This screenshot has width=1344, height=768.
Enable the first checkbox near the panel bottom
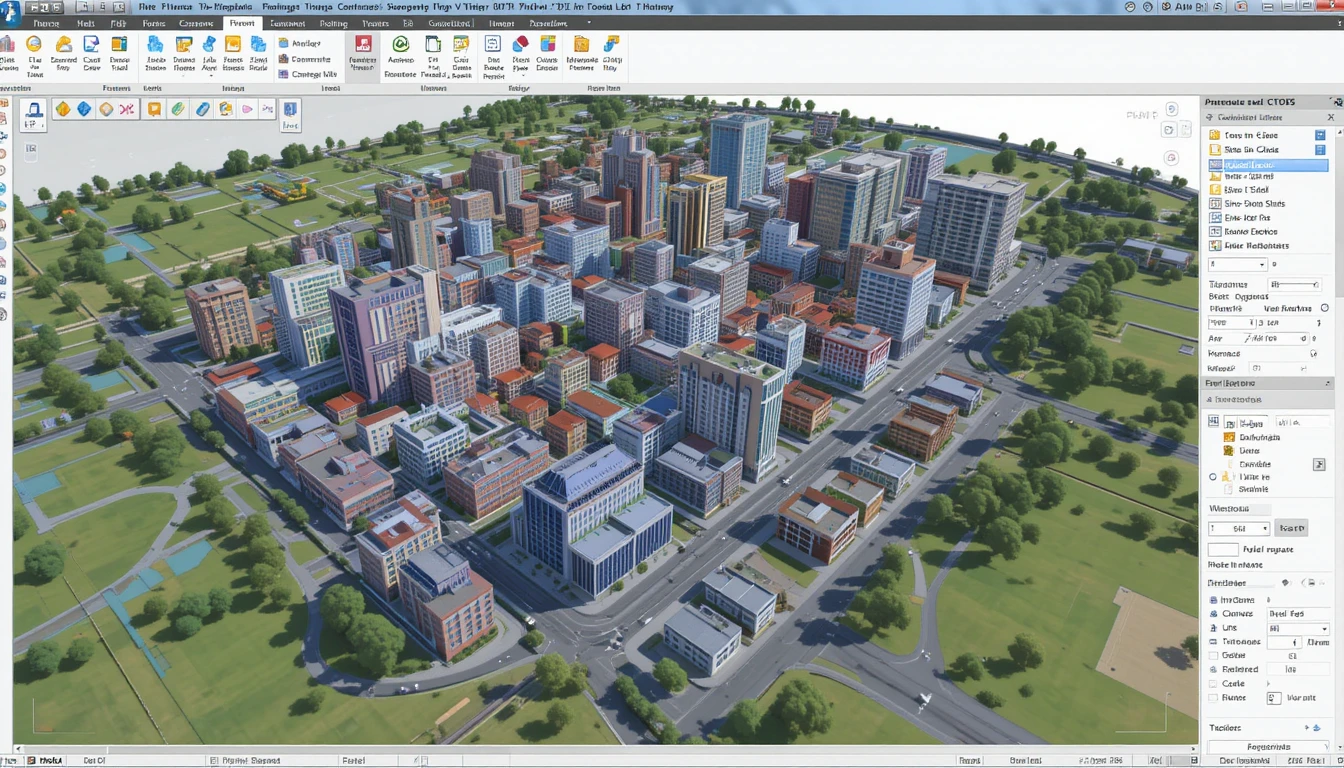click(x=1212, y=655)
